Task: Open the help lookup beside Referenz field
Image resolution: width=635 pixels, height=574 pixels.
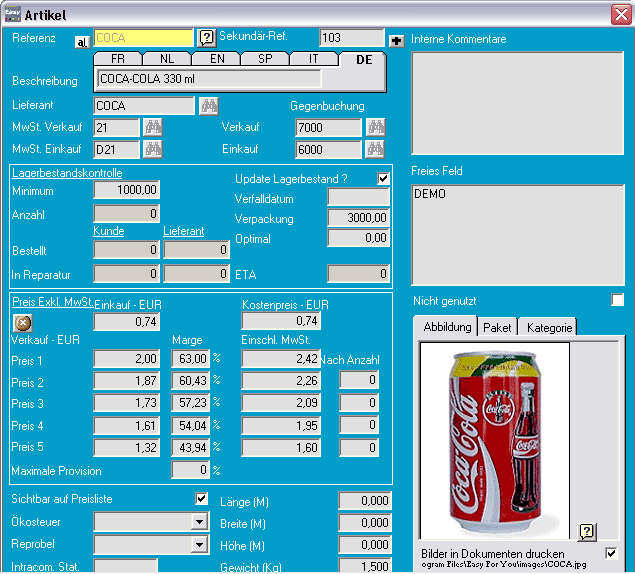Action: (x=207, y=38)
